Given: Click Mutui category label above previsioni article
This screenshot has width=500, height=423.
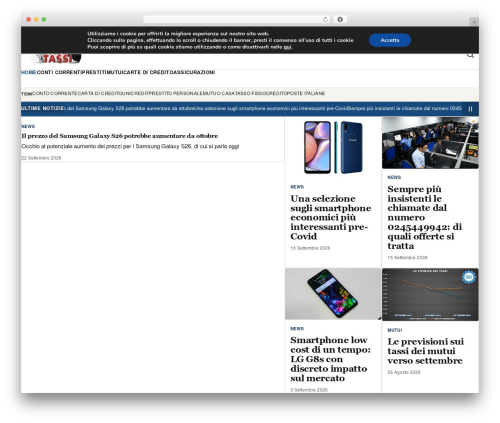Looking at the screenshot, I should click(x=395, y=330).
